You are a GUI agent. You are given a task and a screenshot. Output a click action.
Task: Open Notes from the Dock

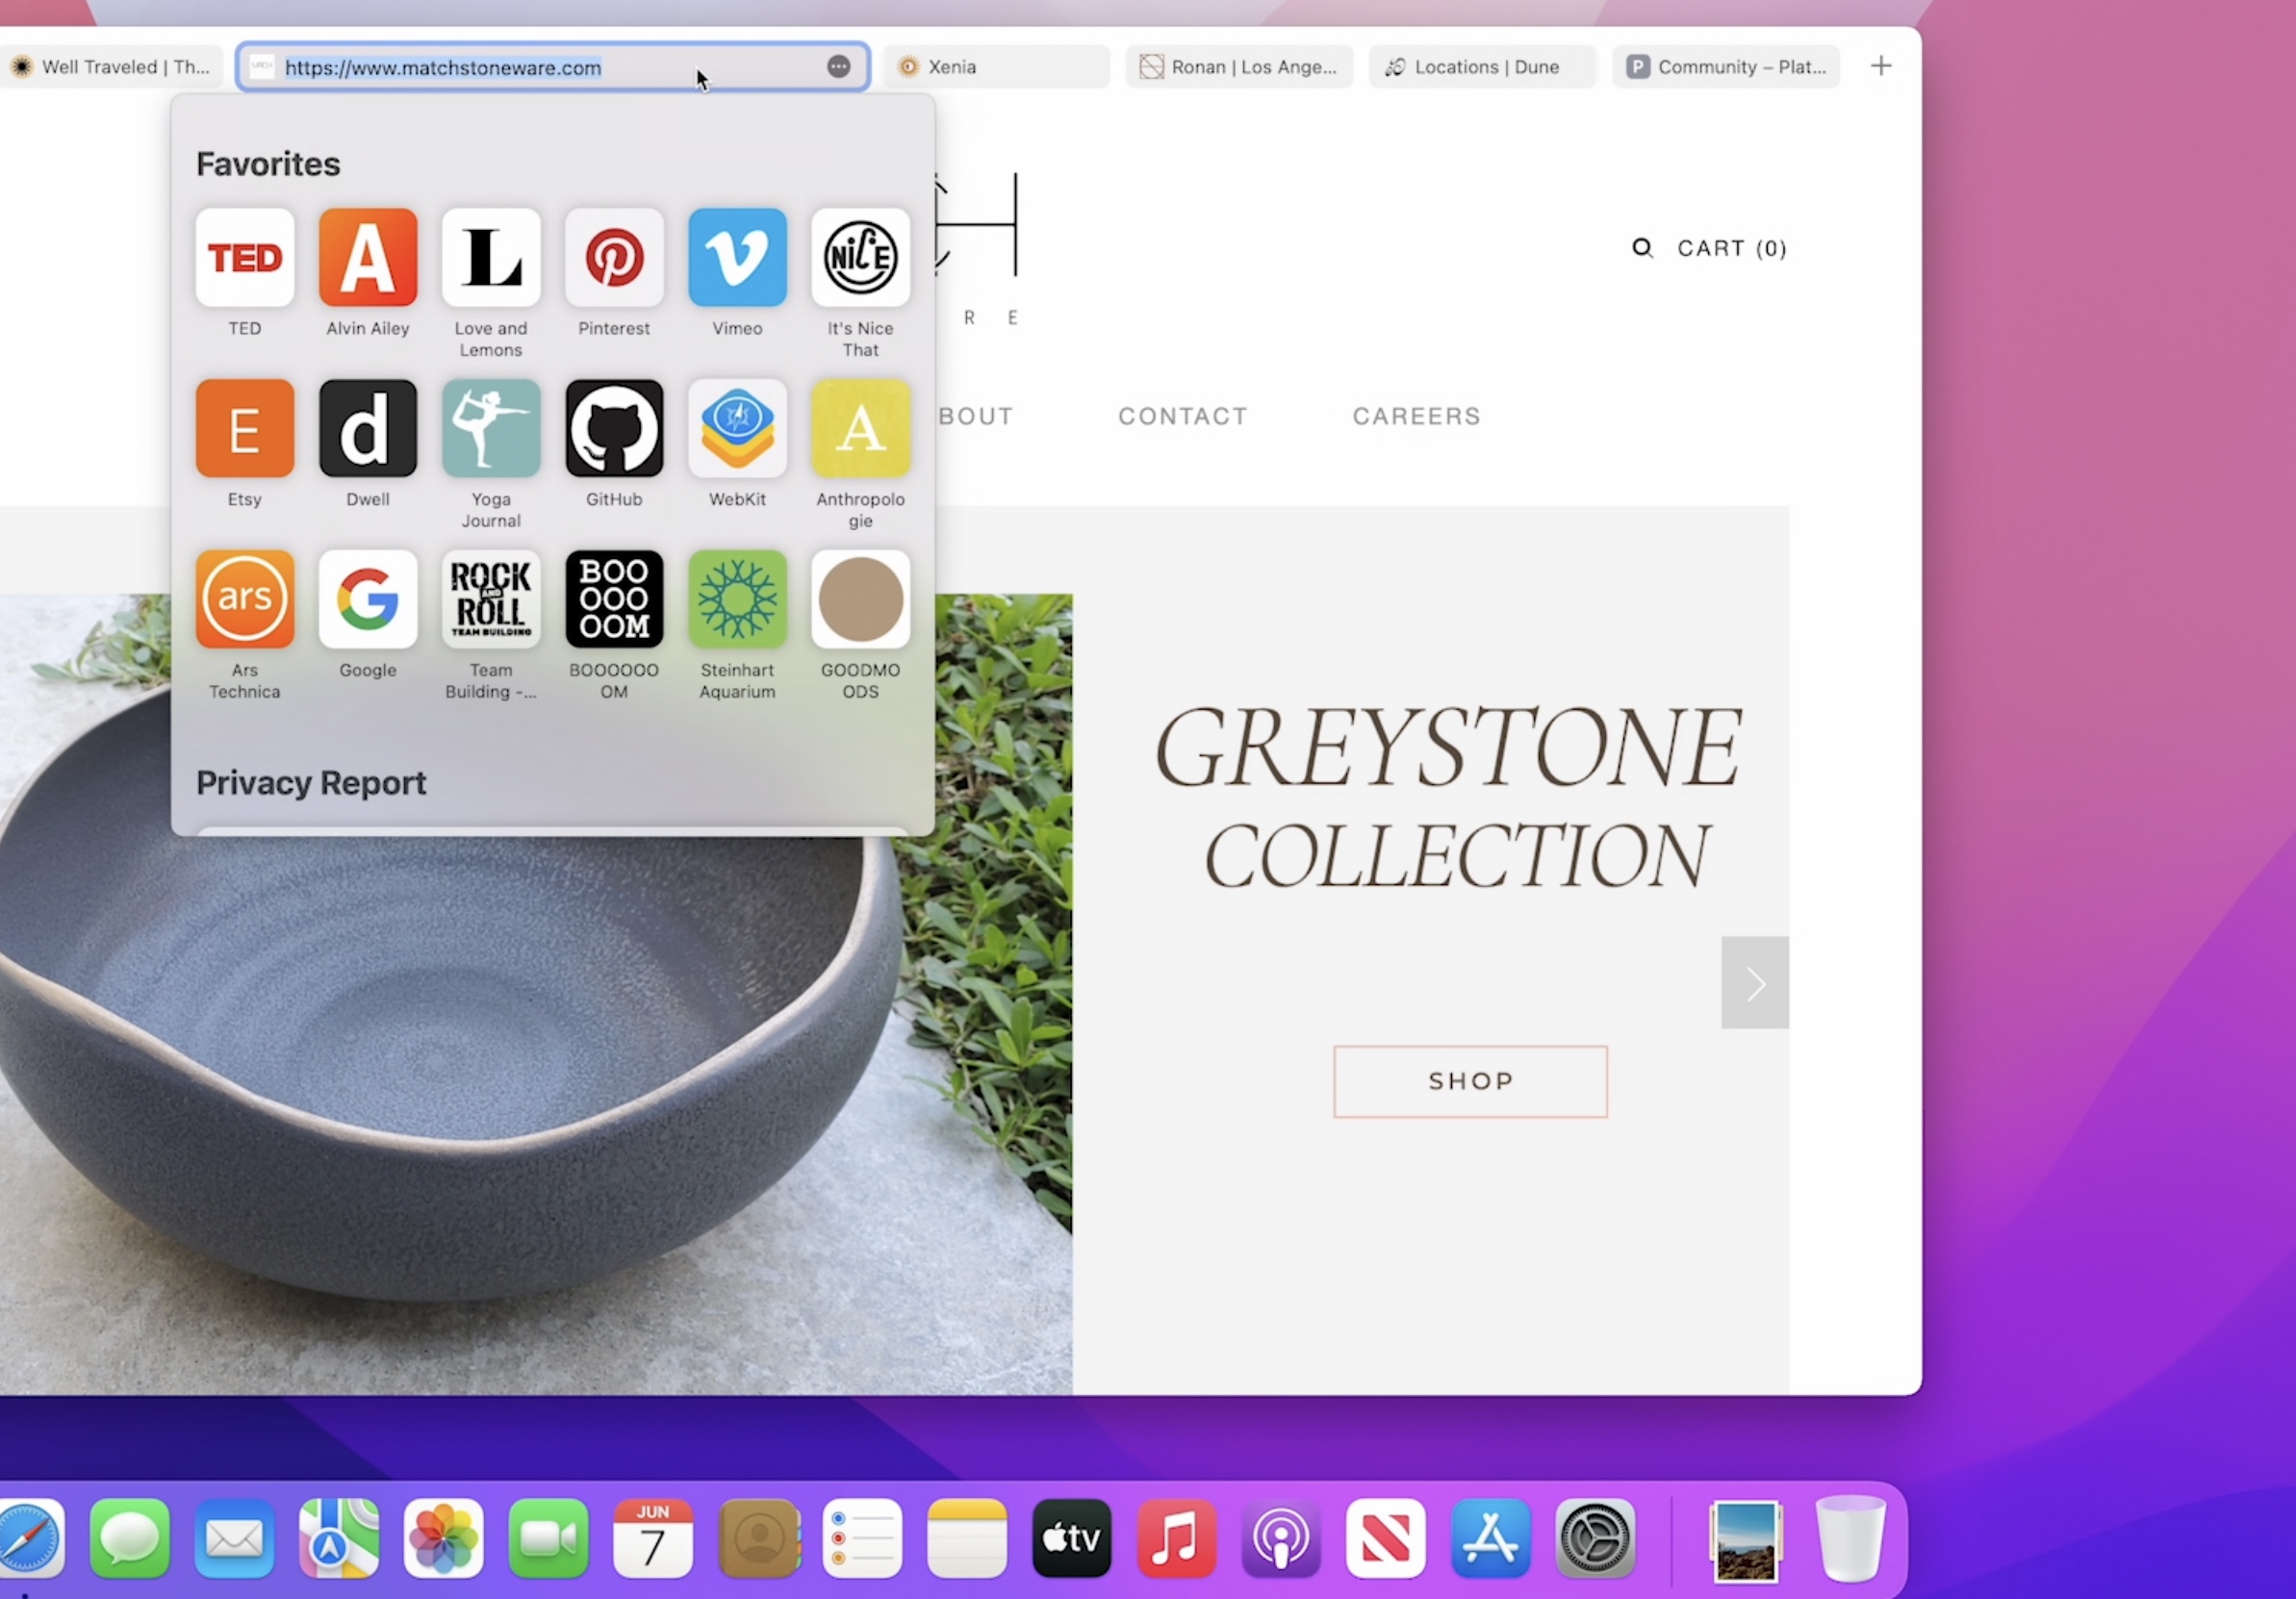967,1538
